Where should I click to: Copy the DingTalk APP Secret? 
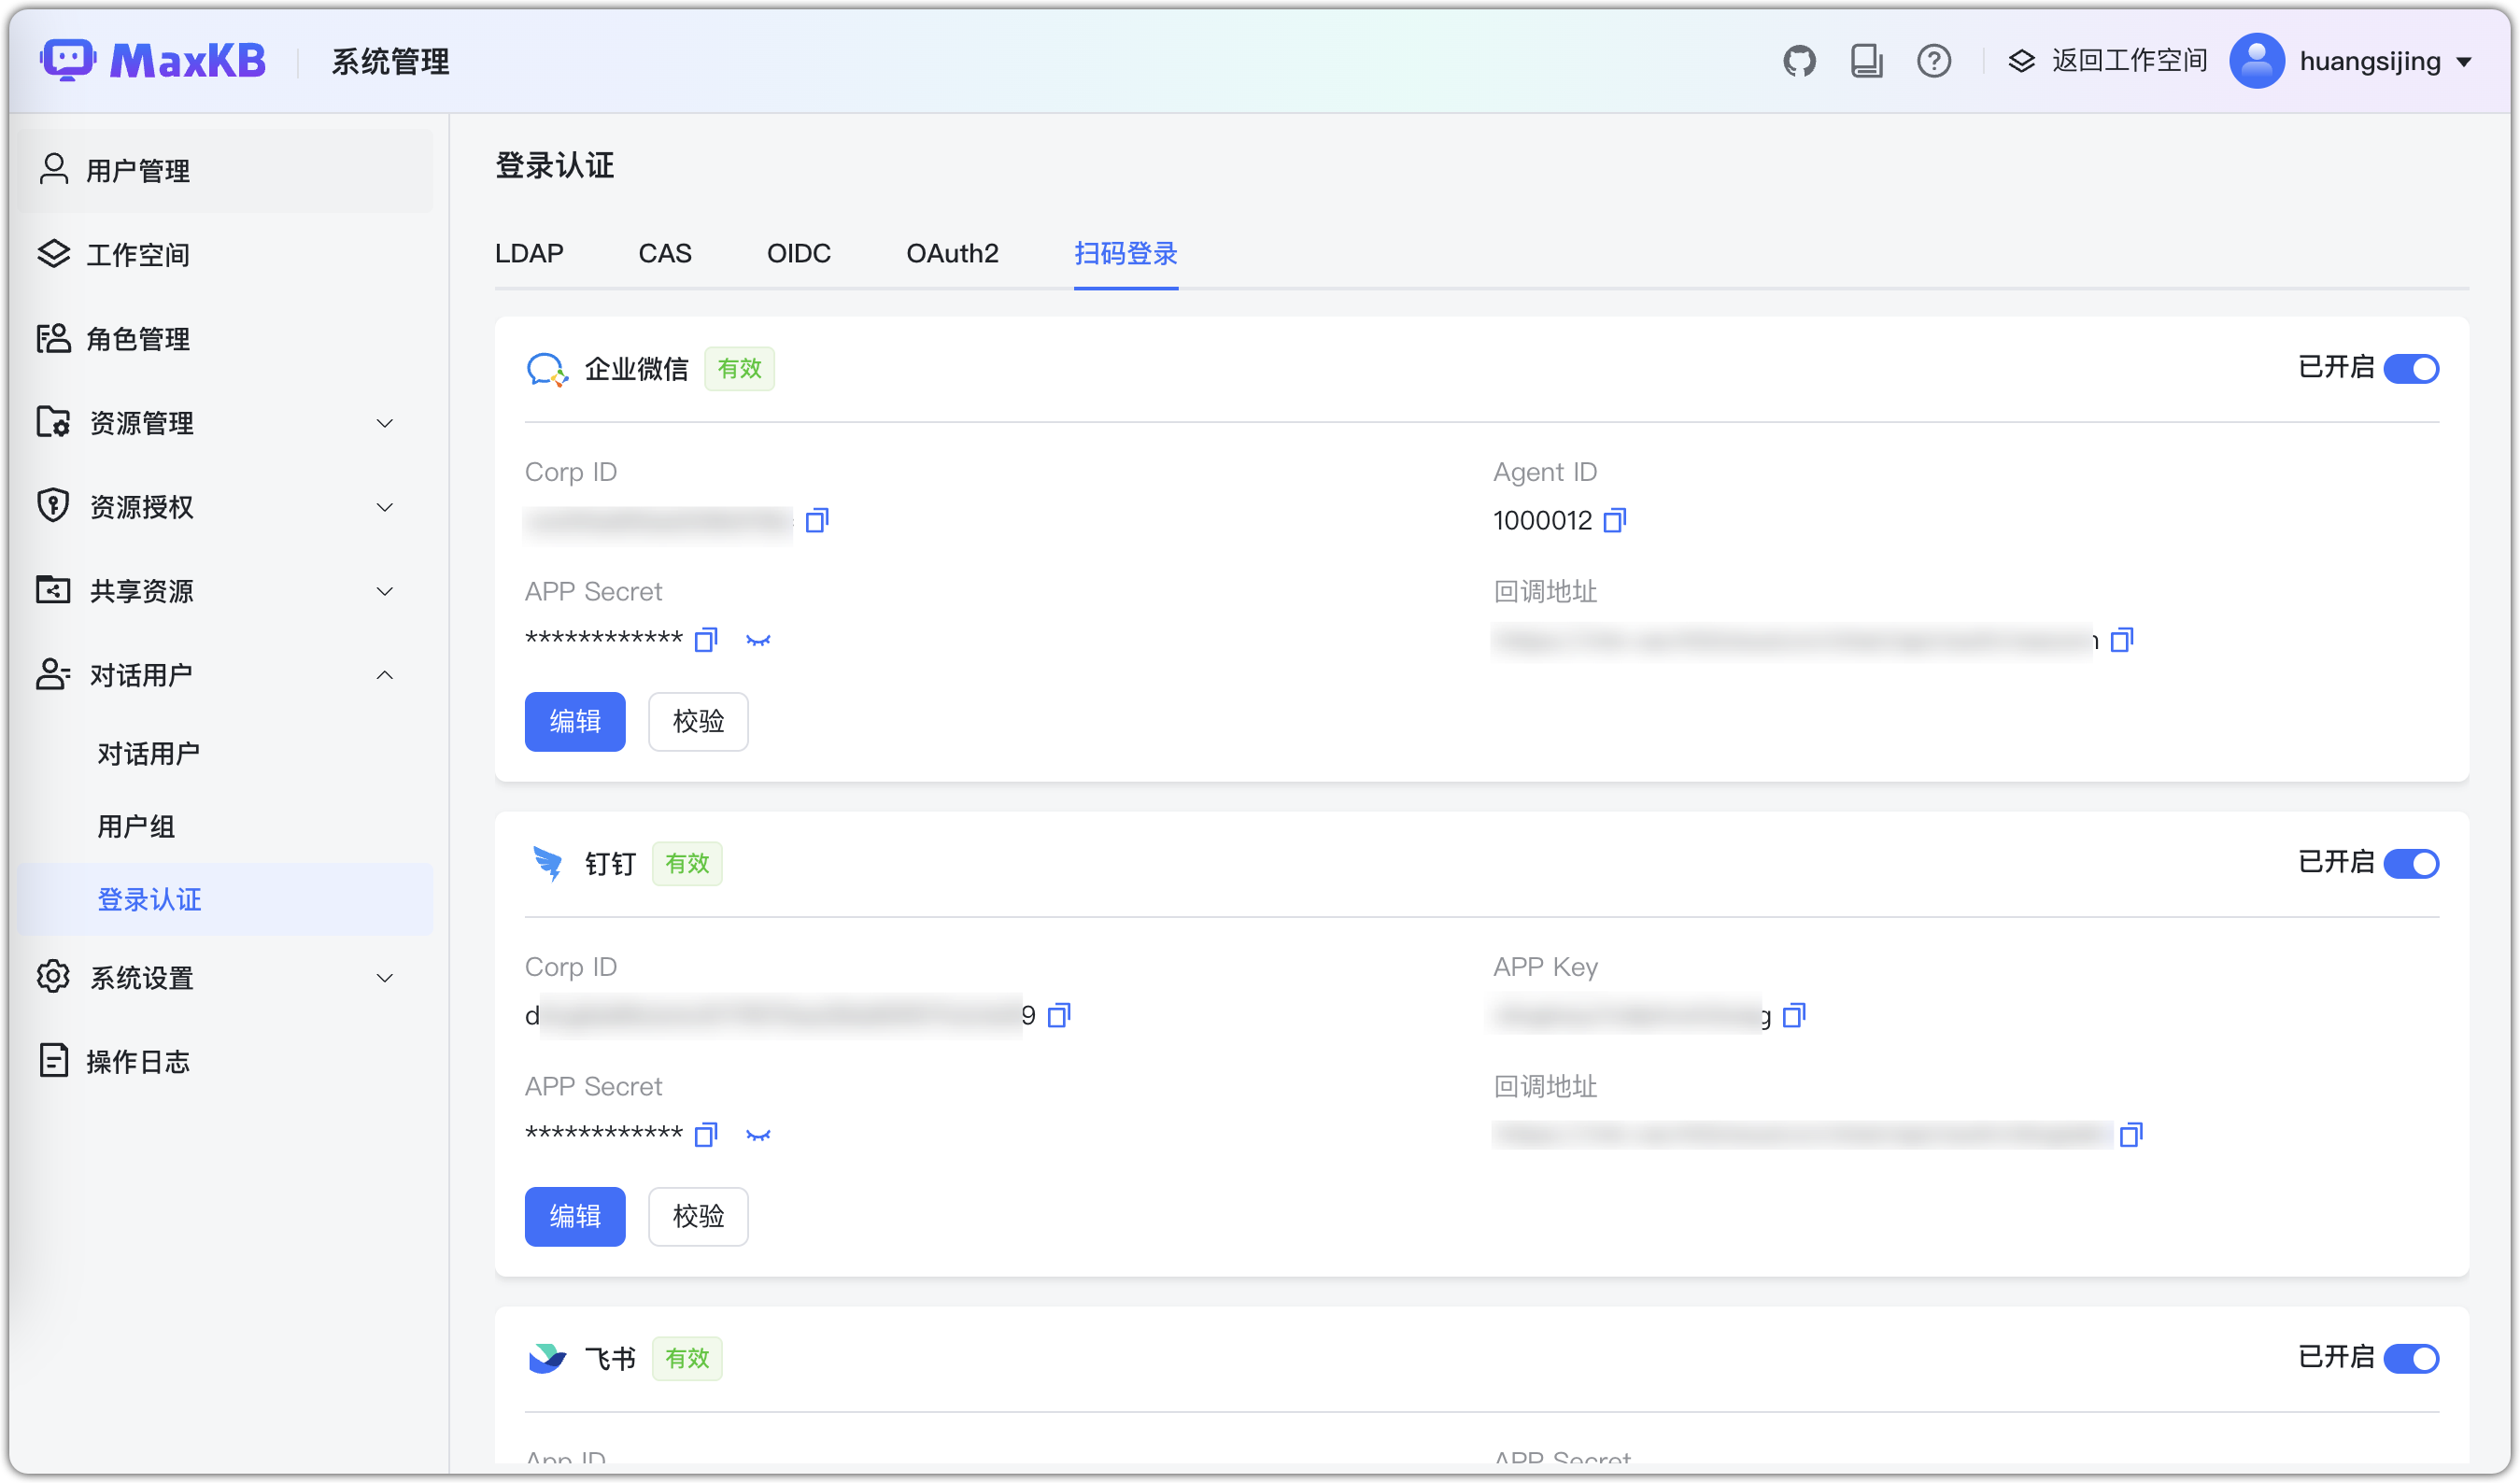click(706, 1134)
